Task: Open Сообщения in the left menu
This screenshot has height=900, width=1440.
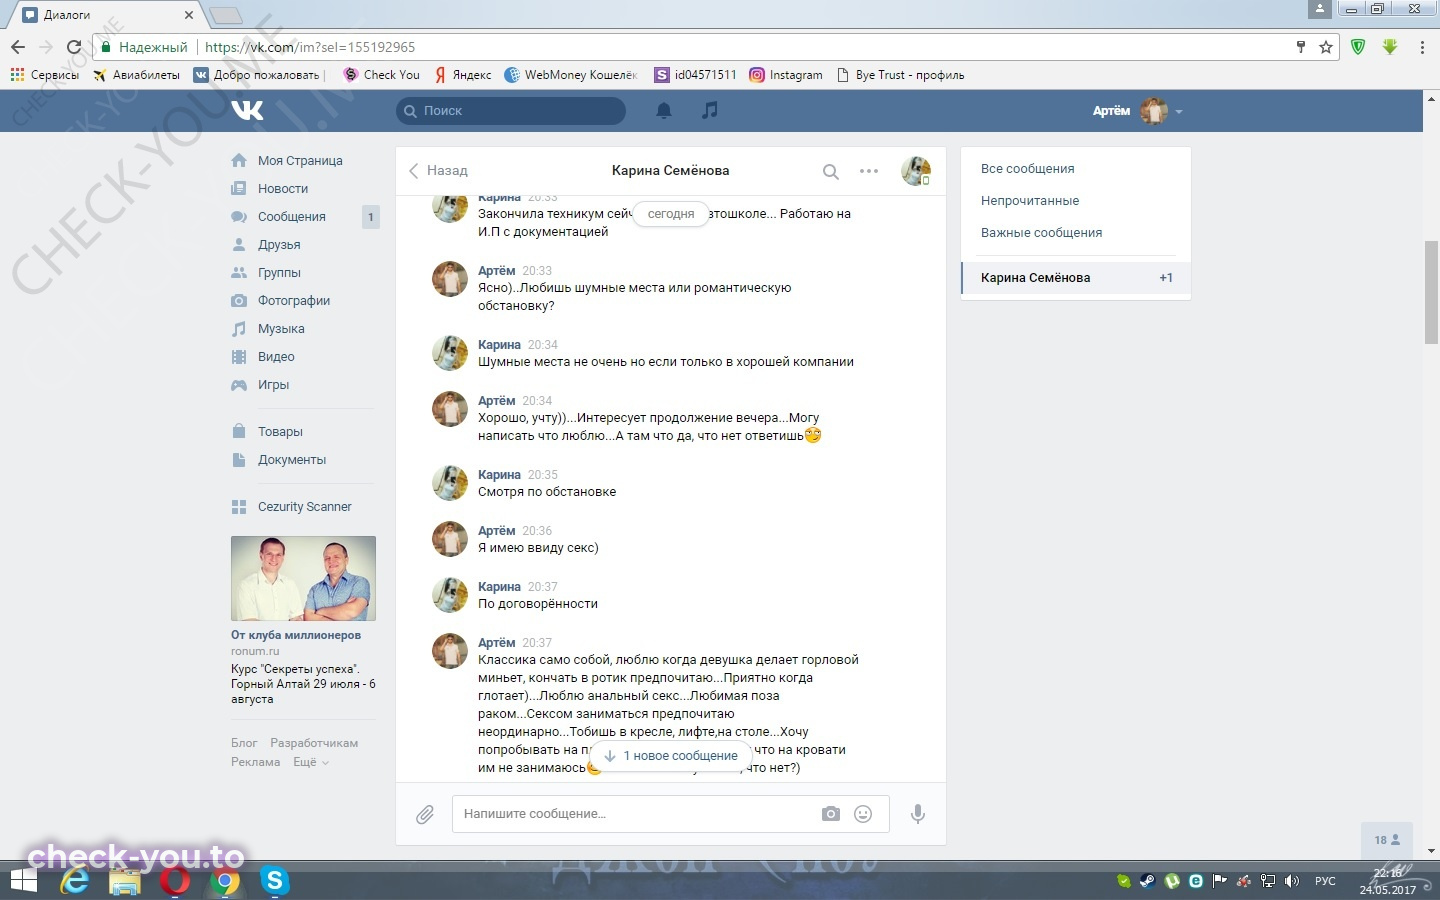Action: (x=292, y=217)
